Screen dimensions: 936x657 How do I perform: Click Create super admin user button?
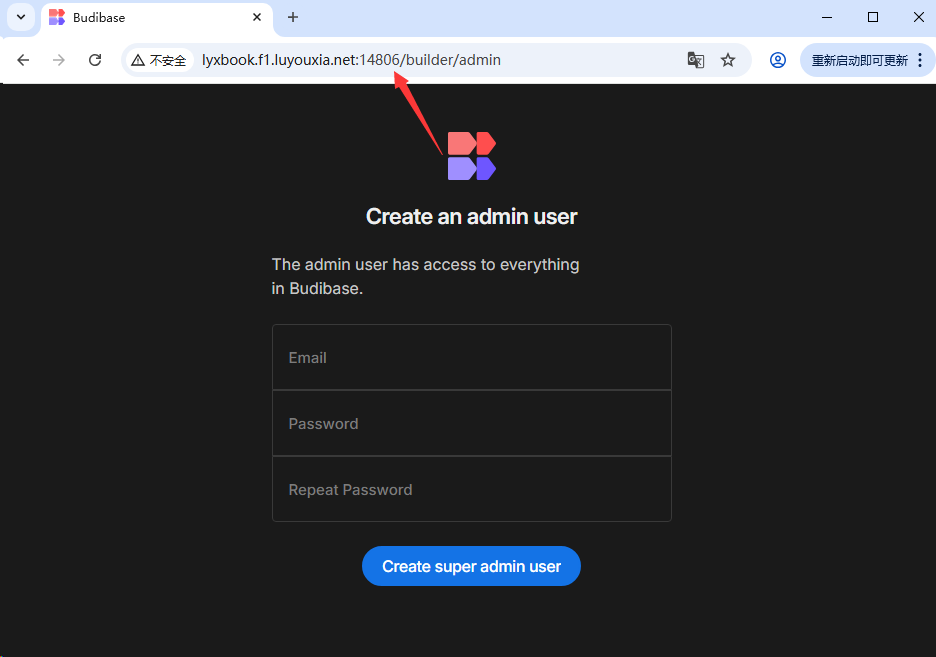[471, 566]
